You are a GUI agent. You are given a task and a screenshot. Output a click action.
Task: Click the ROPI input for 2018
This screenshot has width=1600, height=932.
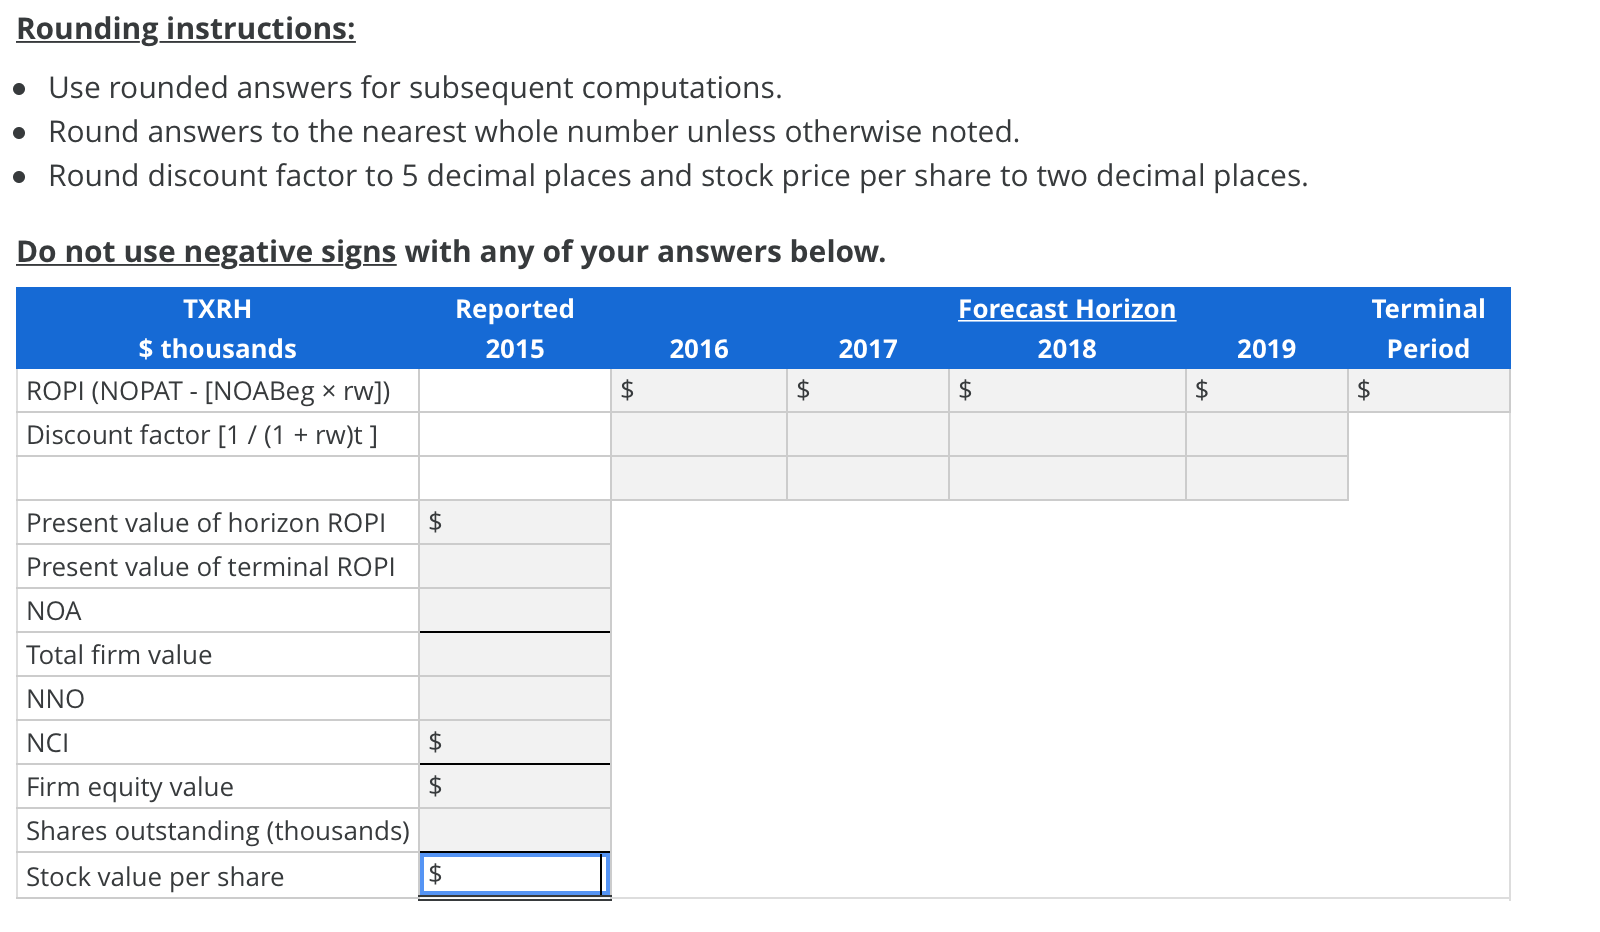[x=1067, y=391]
